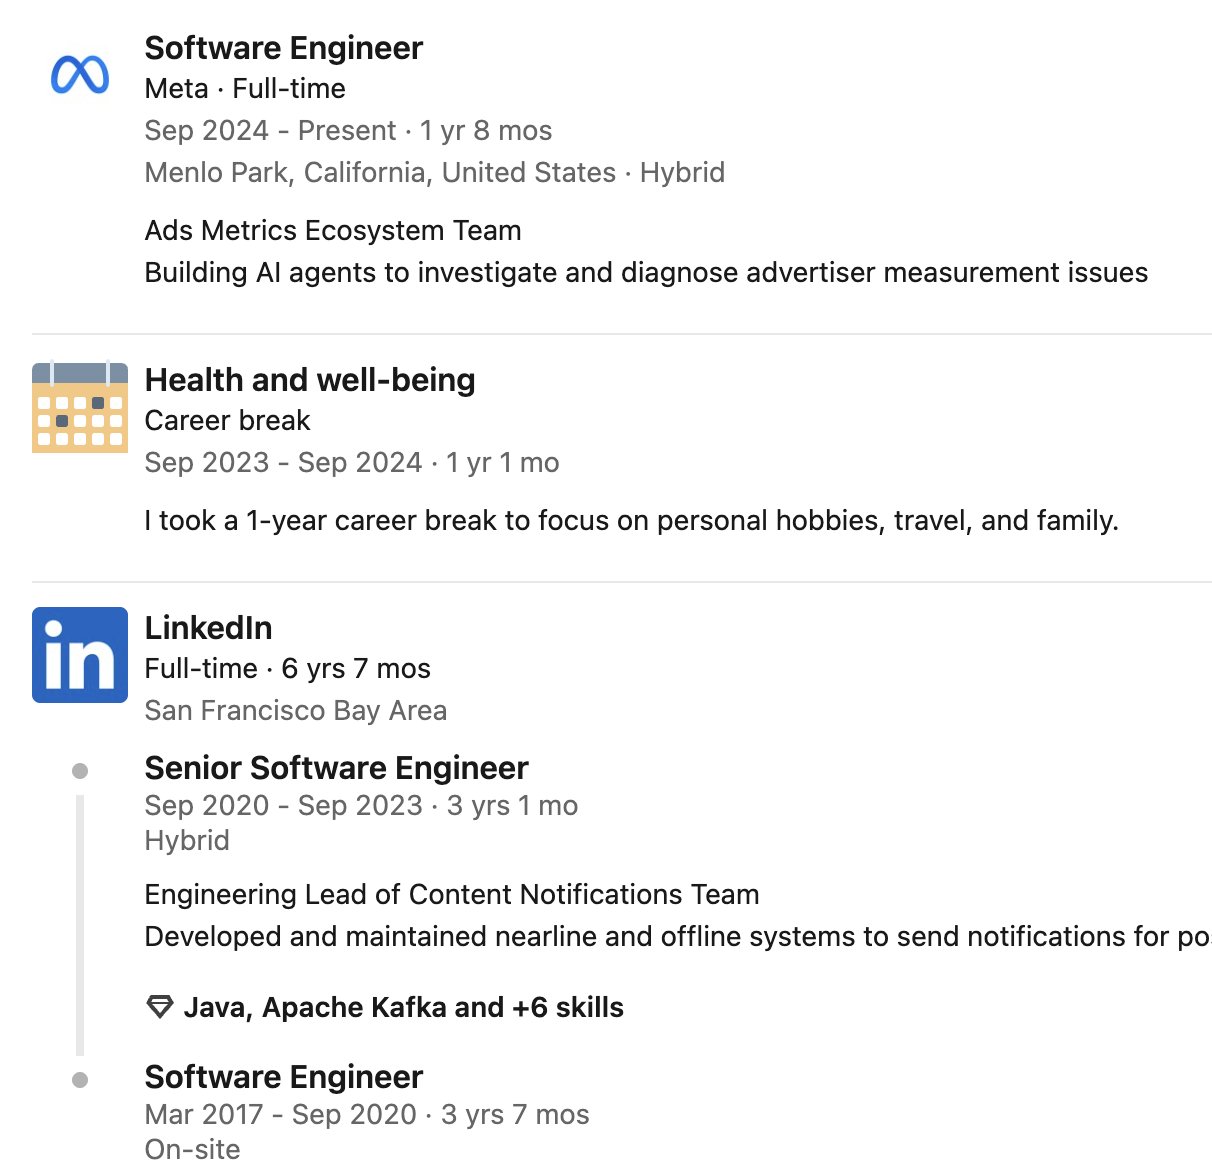Open the Health and well-being entry title
The height and width of the screenshot is (1174, 1212).
[x=310, y=380]
